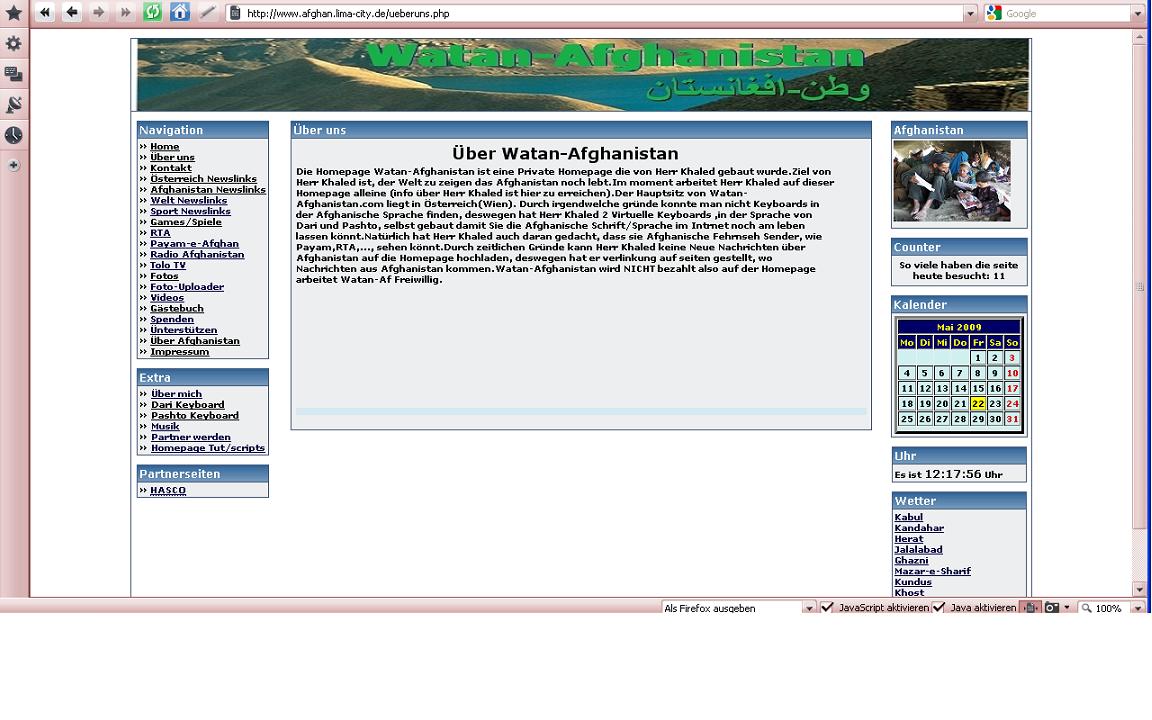Open the Dari Keyboard link

(188, 405)
